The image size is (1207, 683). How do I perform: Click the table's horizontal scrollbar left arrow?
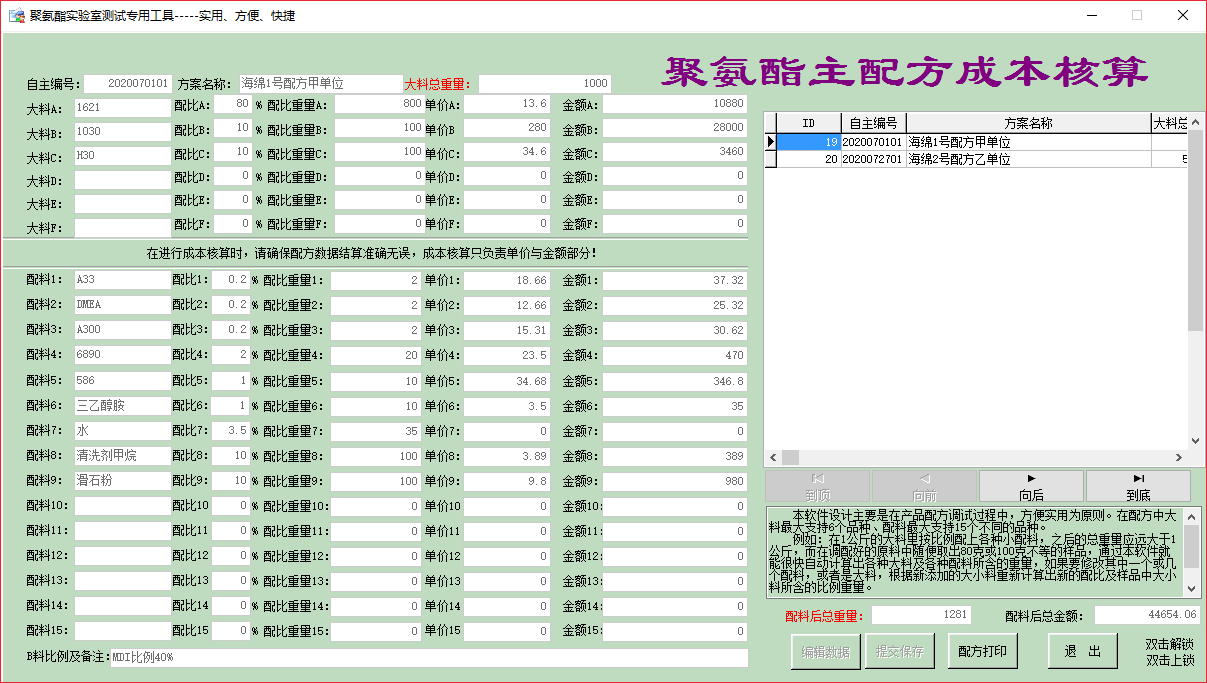(773, 457)
